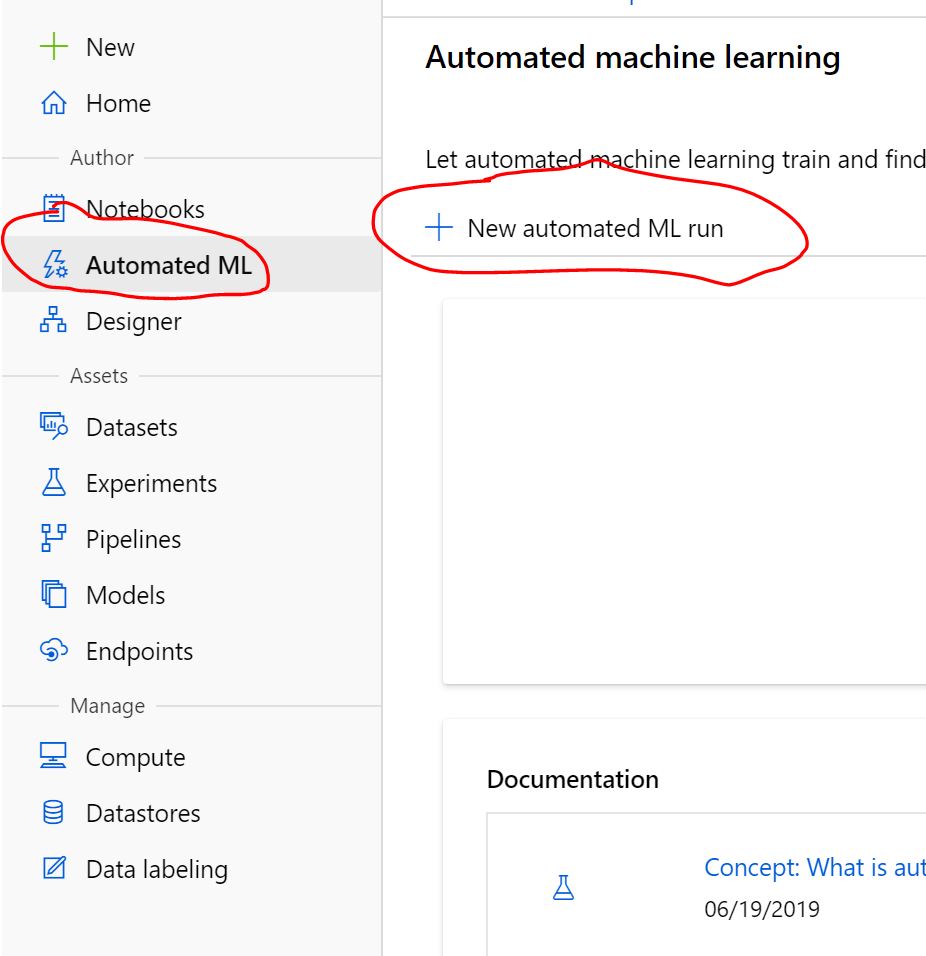The image size is (926, 956).
Task: Open Models assets page
Action: [x=126, y=595]
